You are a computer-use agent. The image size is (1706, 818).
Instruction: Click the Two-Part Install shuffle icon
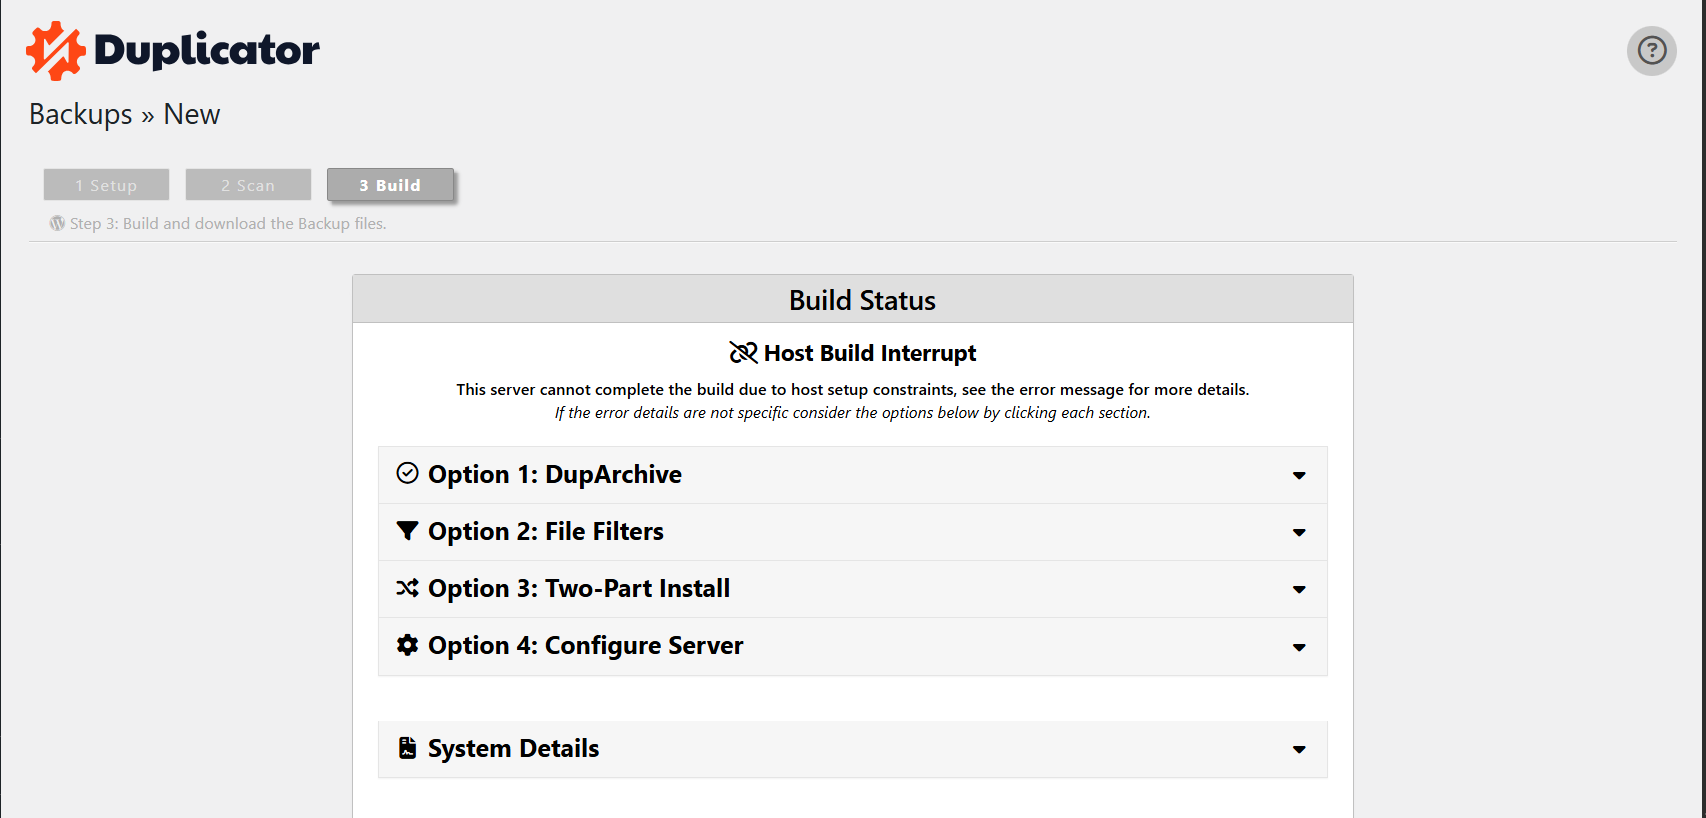coord(407,588)
